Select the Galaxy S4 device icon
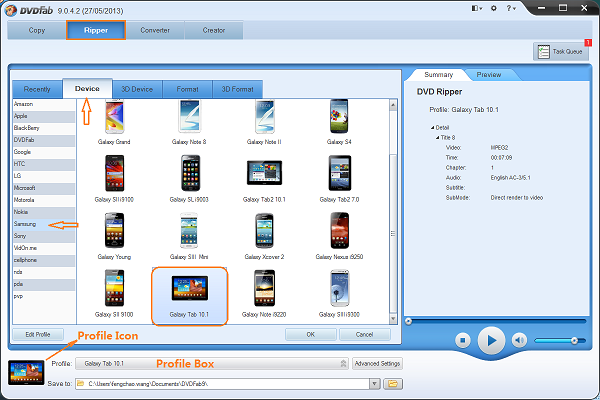This screenshot has height=400, width=600. [339, 117]
